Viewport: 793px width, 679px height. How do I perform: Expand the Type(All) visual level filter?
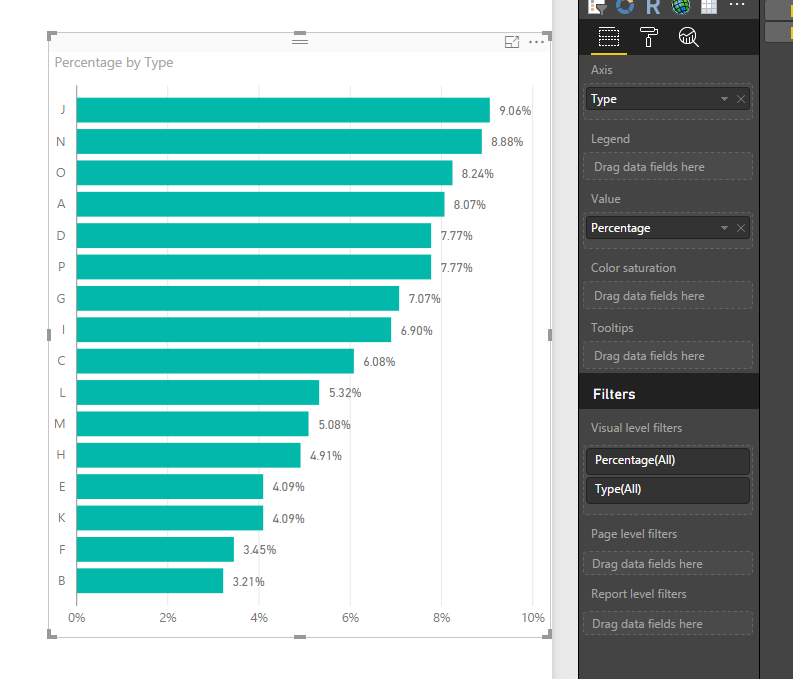tap(668, 490)
